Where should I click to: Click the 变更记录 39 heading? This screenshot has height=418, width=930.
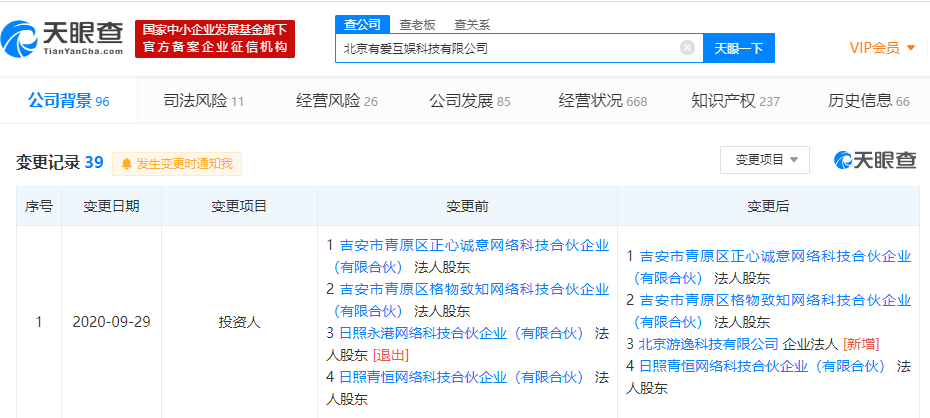(x=59, y=162)
